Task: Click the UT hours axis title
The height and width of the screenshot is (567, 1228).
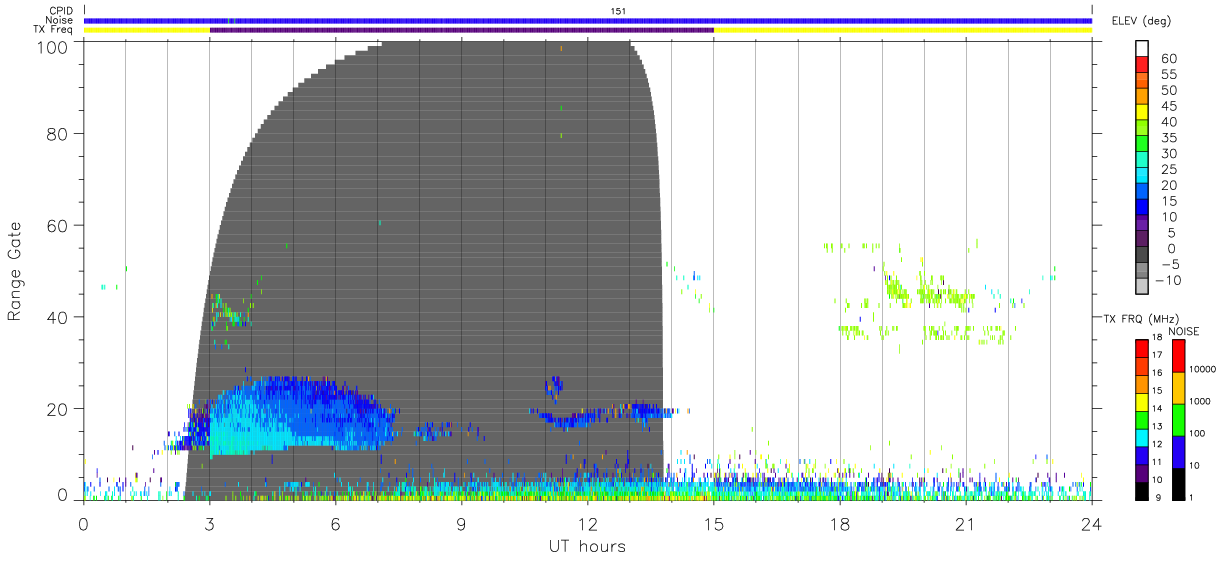Action: (586, 546)
